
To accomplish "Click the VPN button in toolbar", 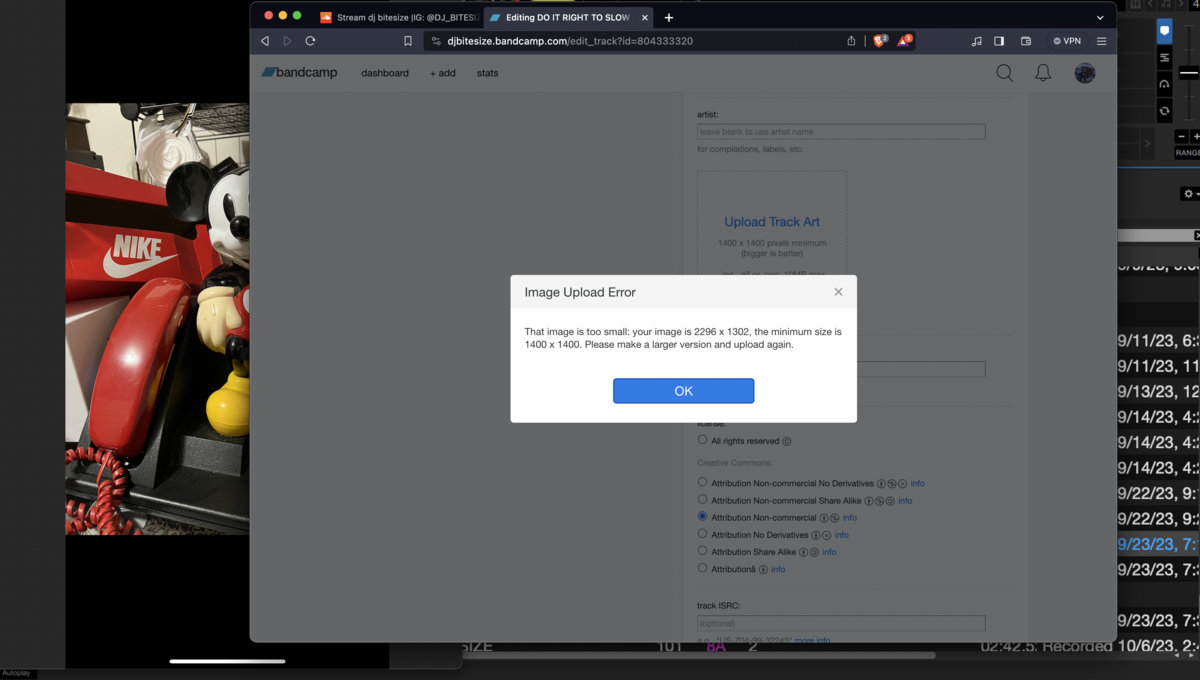I will [x=1066, y=41].
